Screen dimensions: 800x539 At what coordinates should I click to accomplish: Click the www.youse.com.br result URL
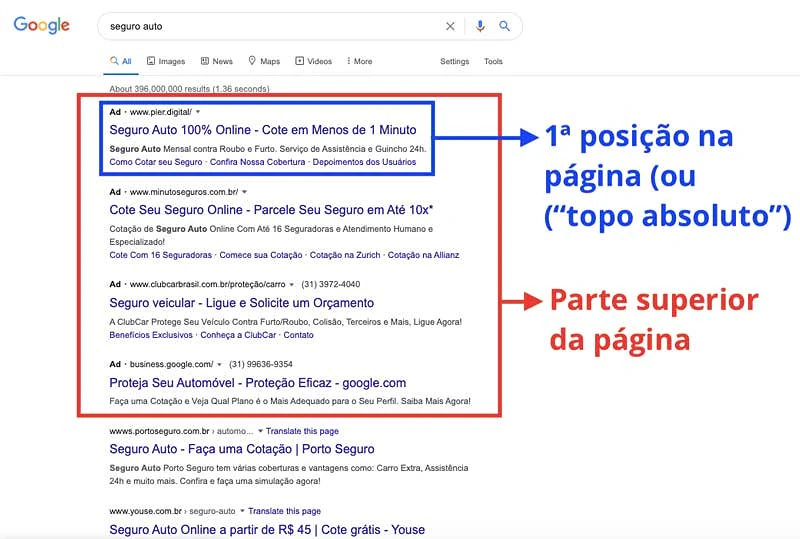(145, 511)
